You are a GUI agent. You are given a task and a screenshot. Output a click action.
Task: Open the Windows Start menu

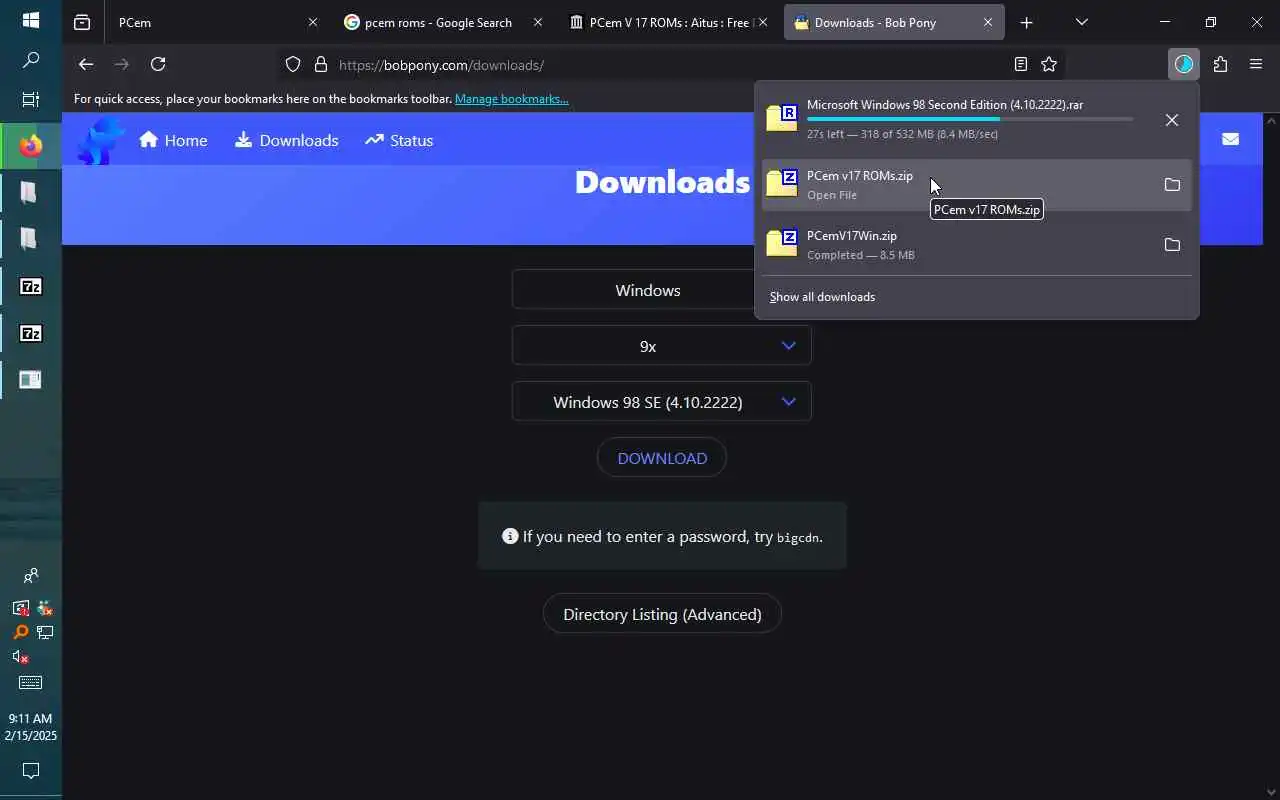[30, 20]
